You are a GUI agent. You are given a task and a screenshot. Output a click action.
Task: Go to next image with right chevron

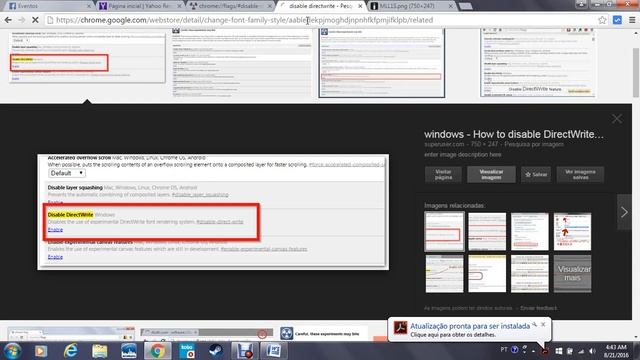pyautogui.click(x=624, y=212)
